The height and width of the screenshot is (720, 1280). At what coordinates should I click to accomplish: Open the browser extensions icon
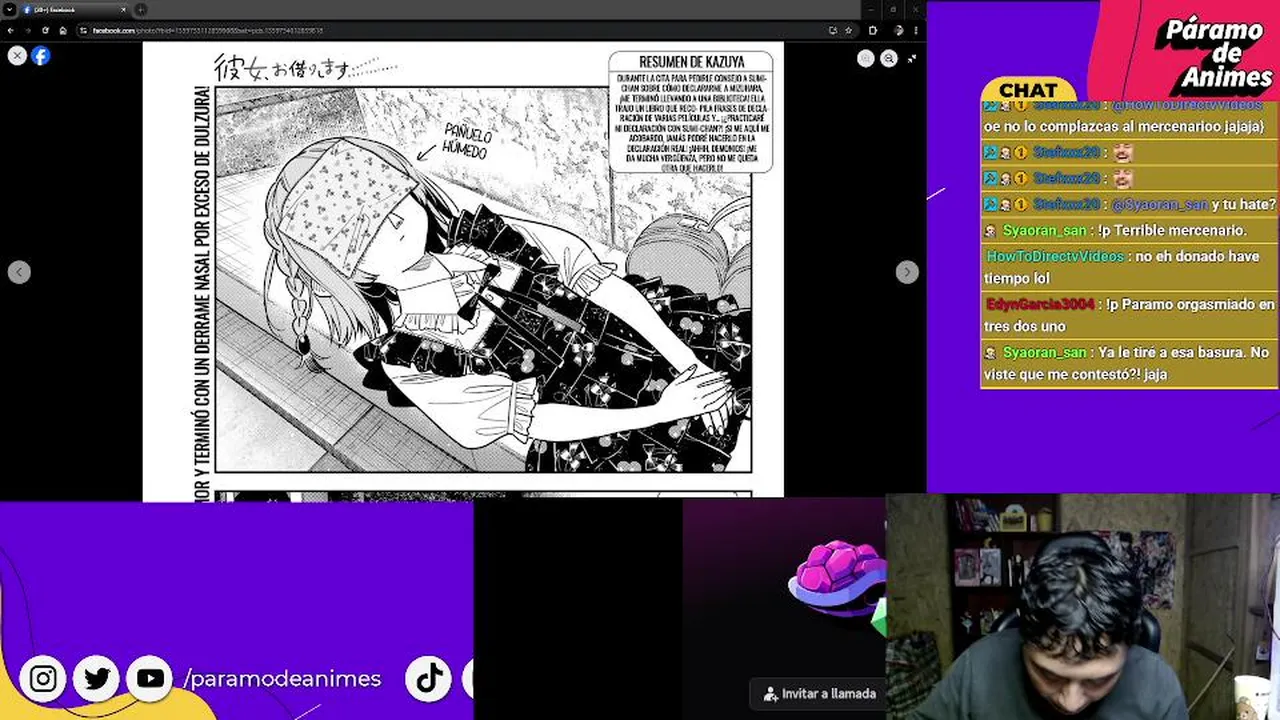[873, 30]
